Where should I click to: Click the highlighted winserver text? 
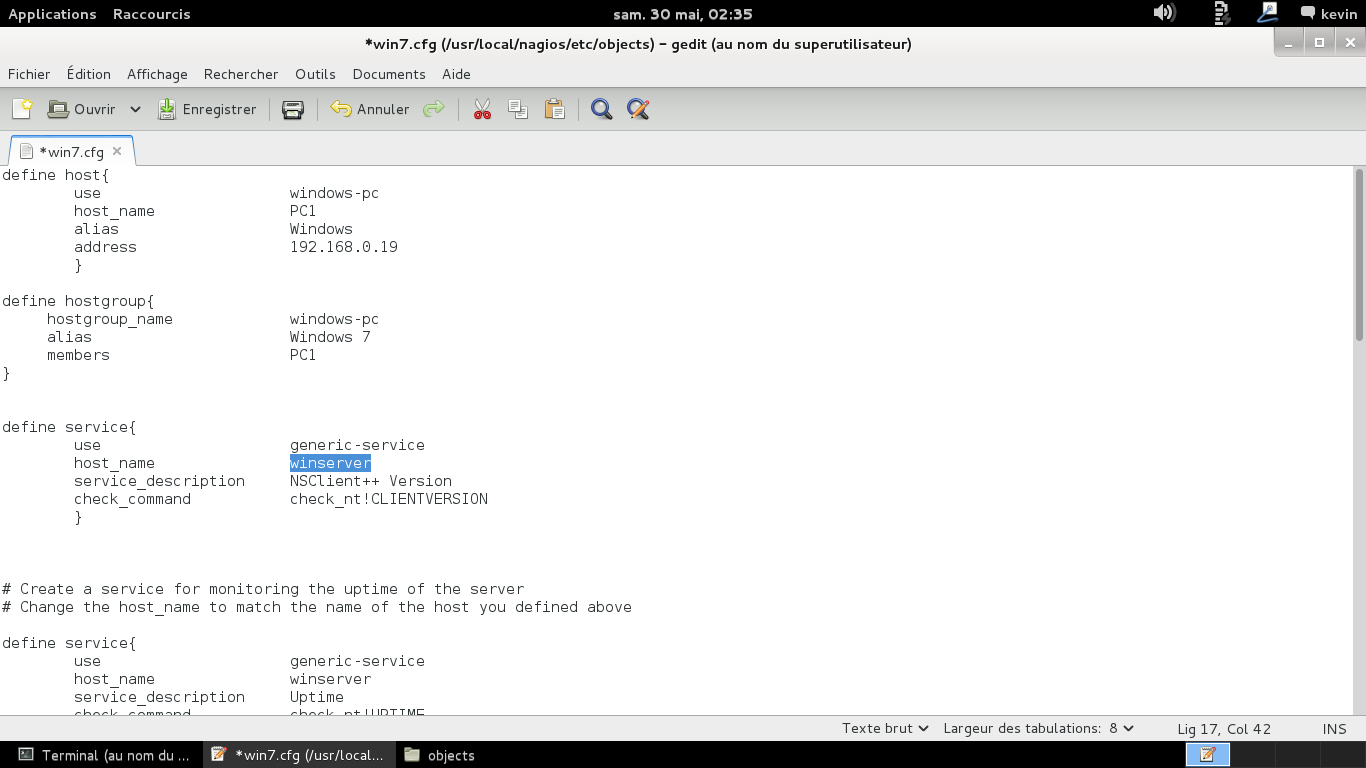330,463
